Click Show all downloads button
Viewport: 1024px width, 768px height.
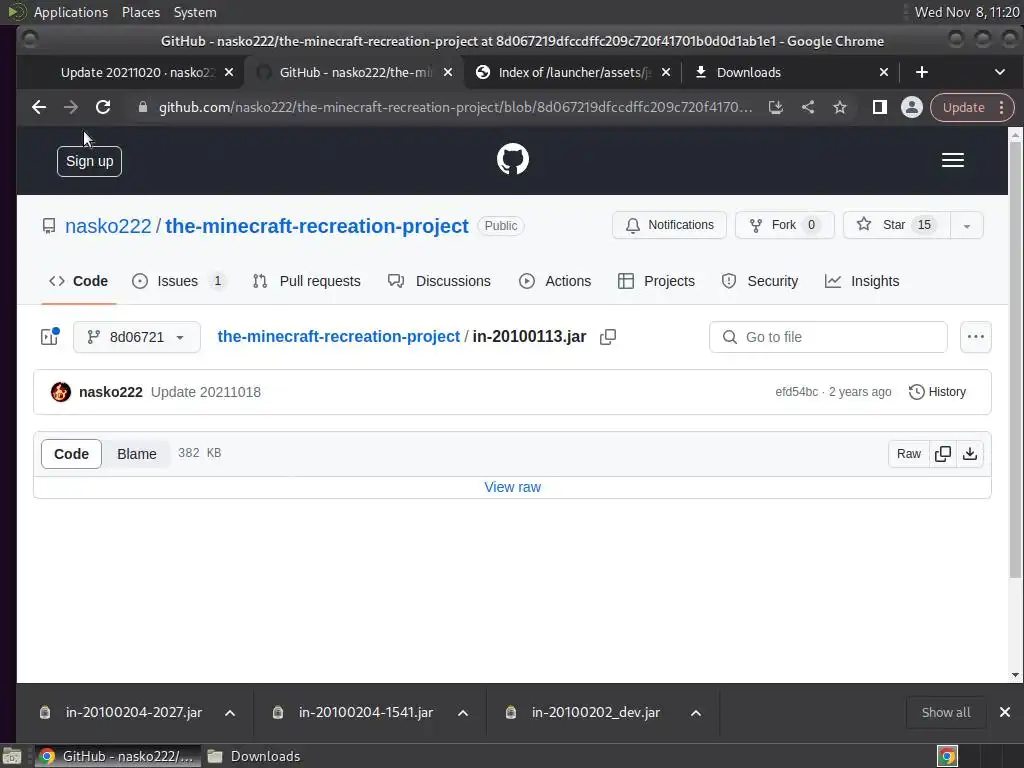click(x=946, y=712)
